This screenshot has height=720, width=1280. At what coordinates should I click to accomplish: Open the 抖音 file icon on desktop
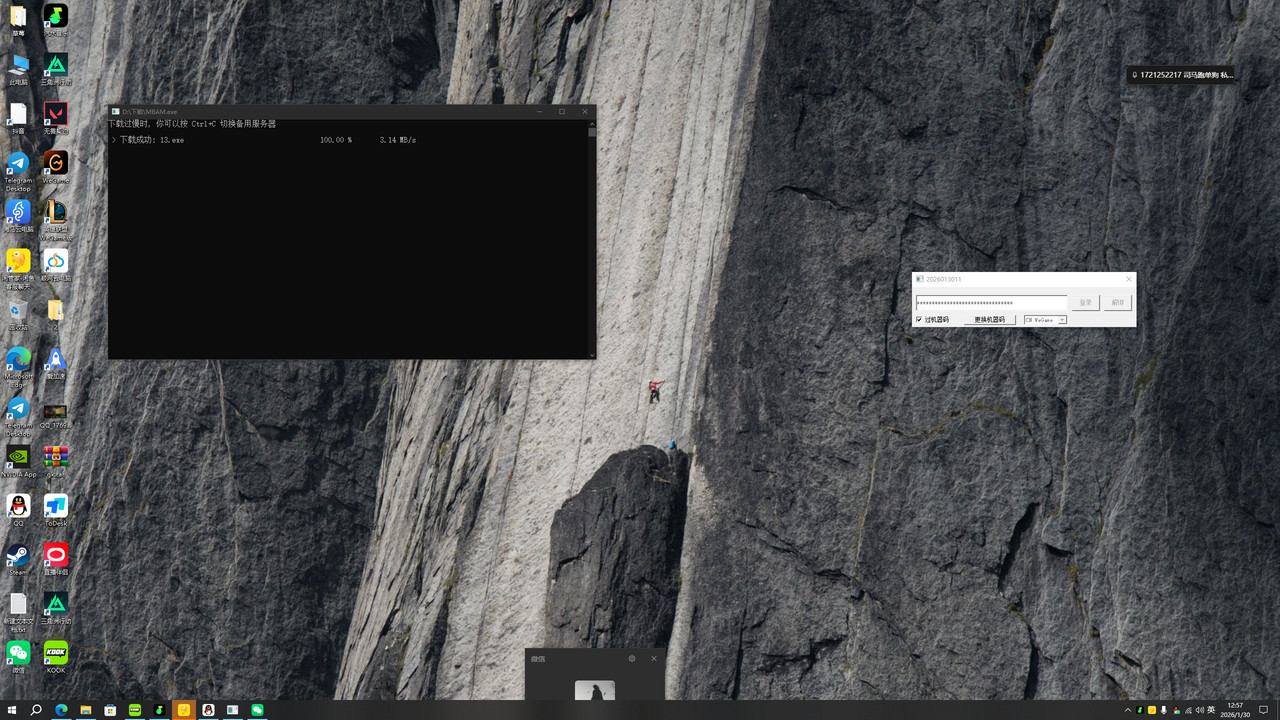[18, 118]
